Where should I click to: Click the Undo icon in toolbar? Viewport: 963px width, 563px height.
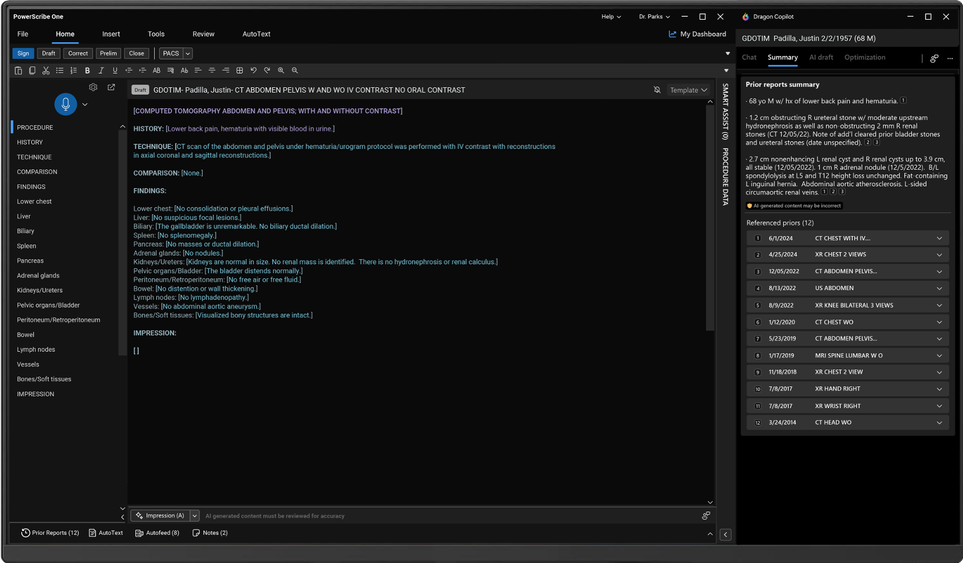tap(254, 71)
